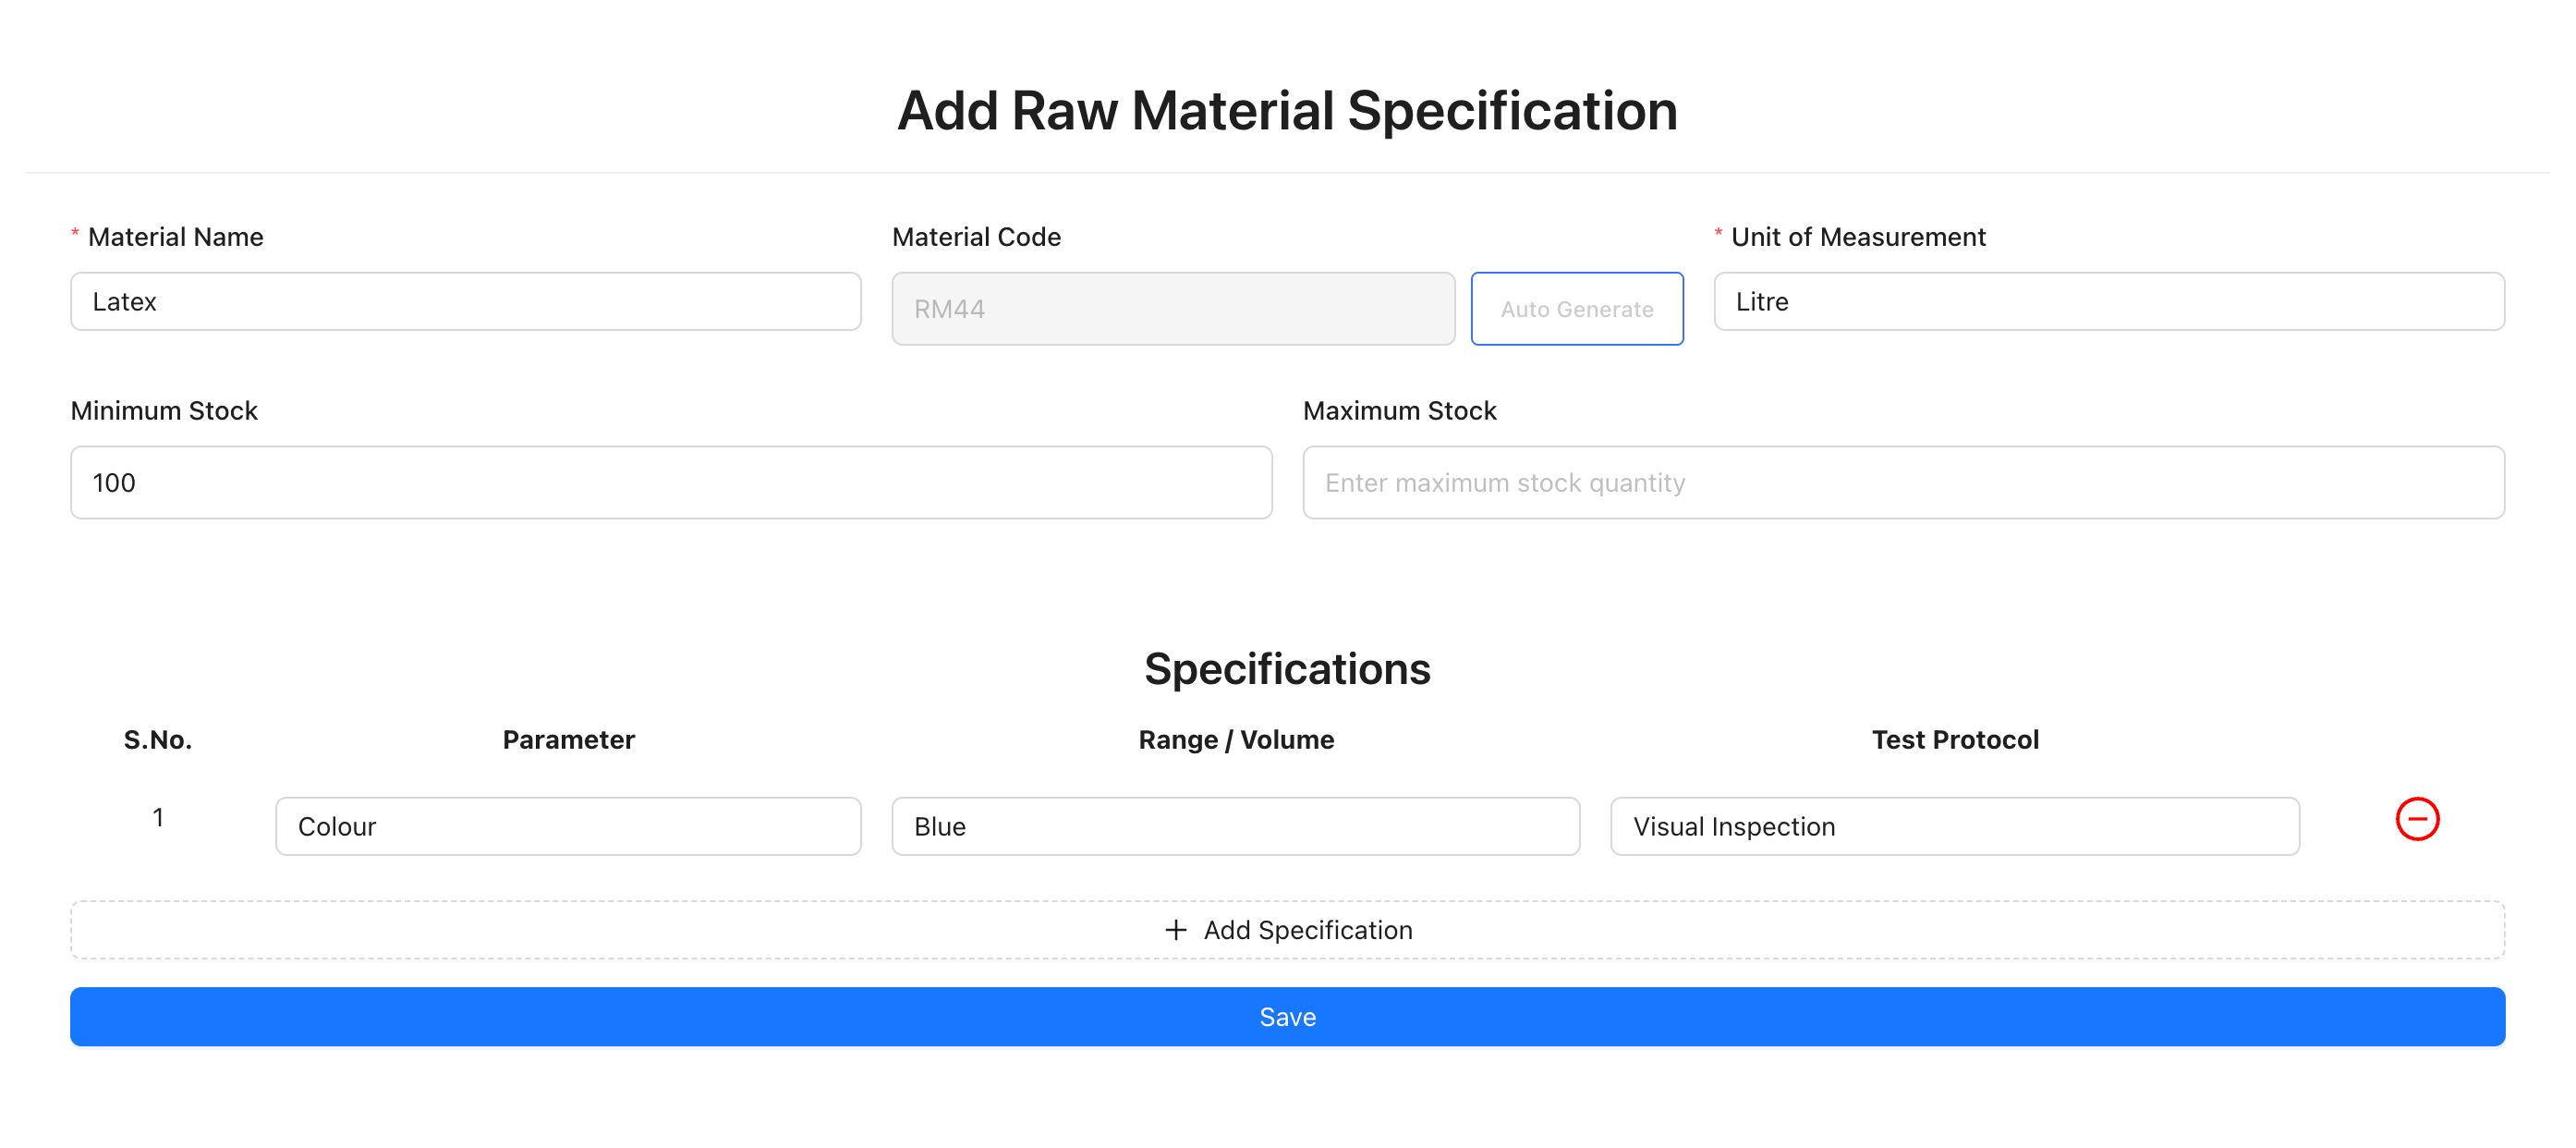The width and height of the screenshot is (2576, 1148).
Task: Click the Test Protocol field showing Visual Inspection
Action: [x=1955, y=826]
